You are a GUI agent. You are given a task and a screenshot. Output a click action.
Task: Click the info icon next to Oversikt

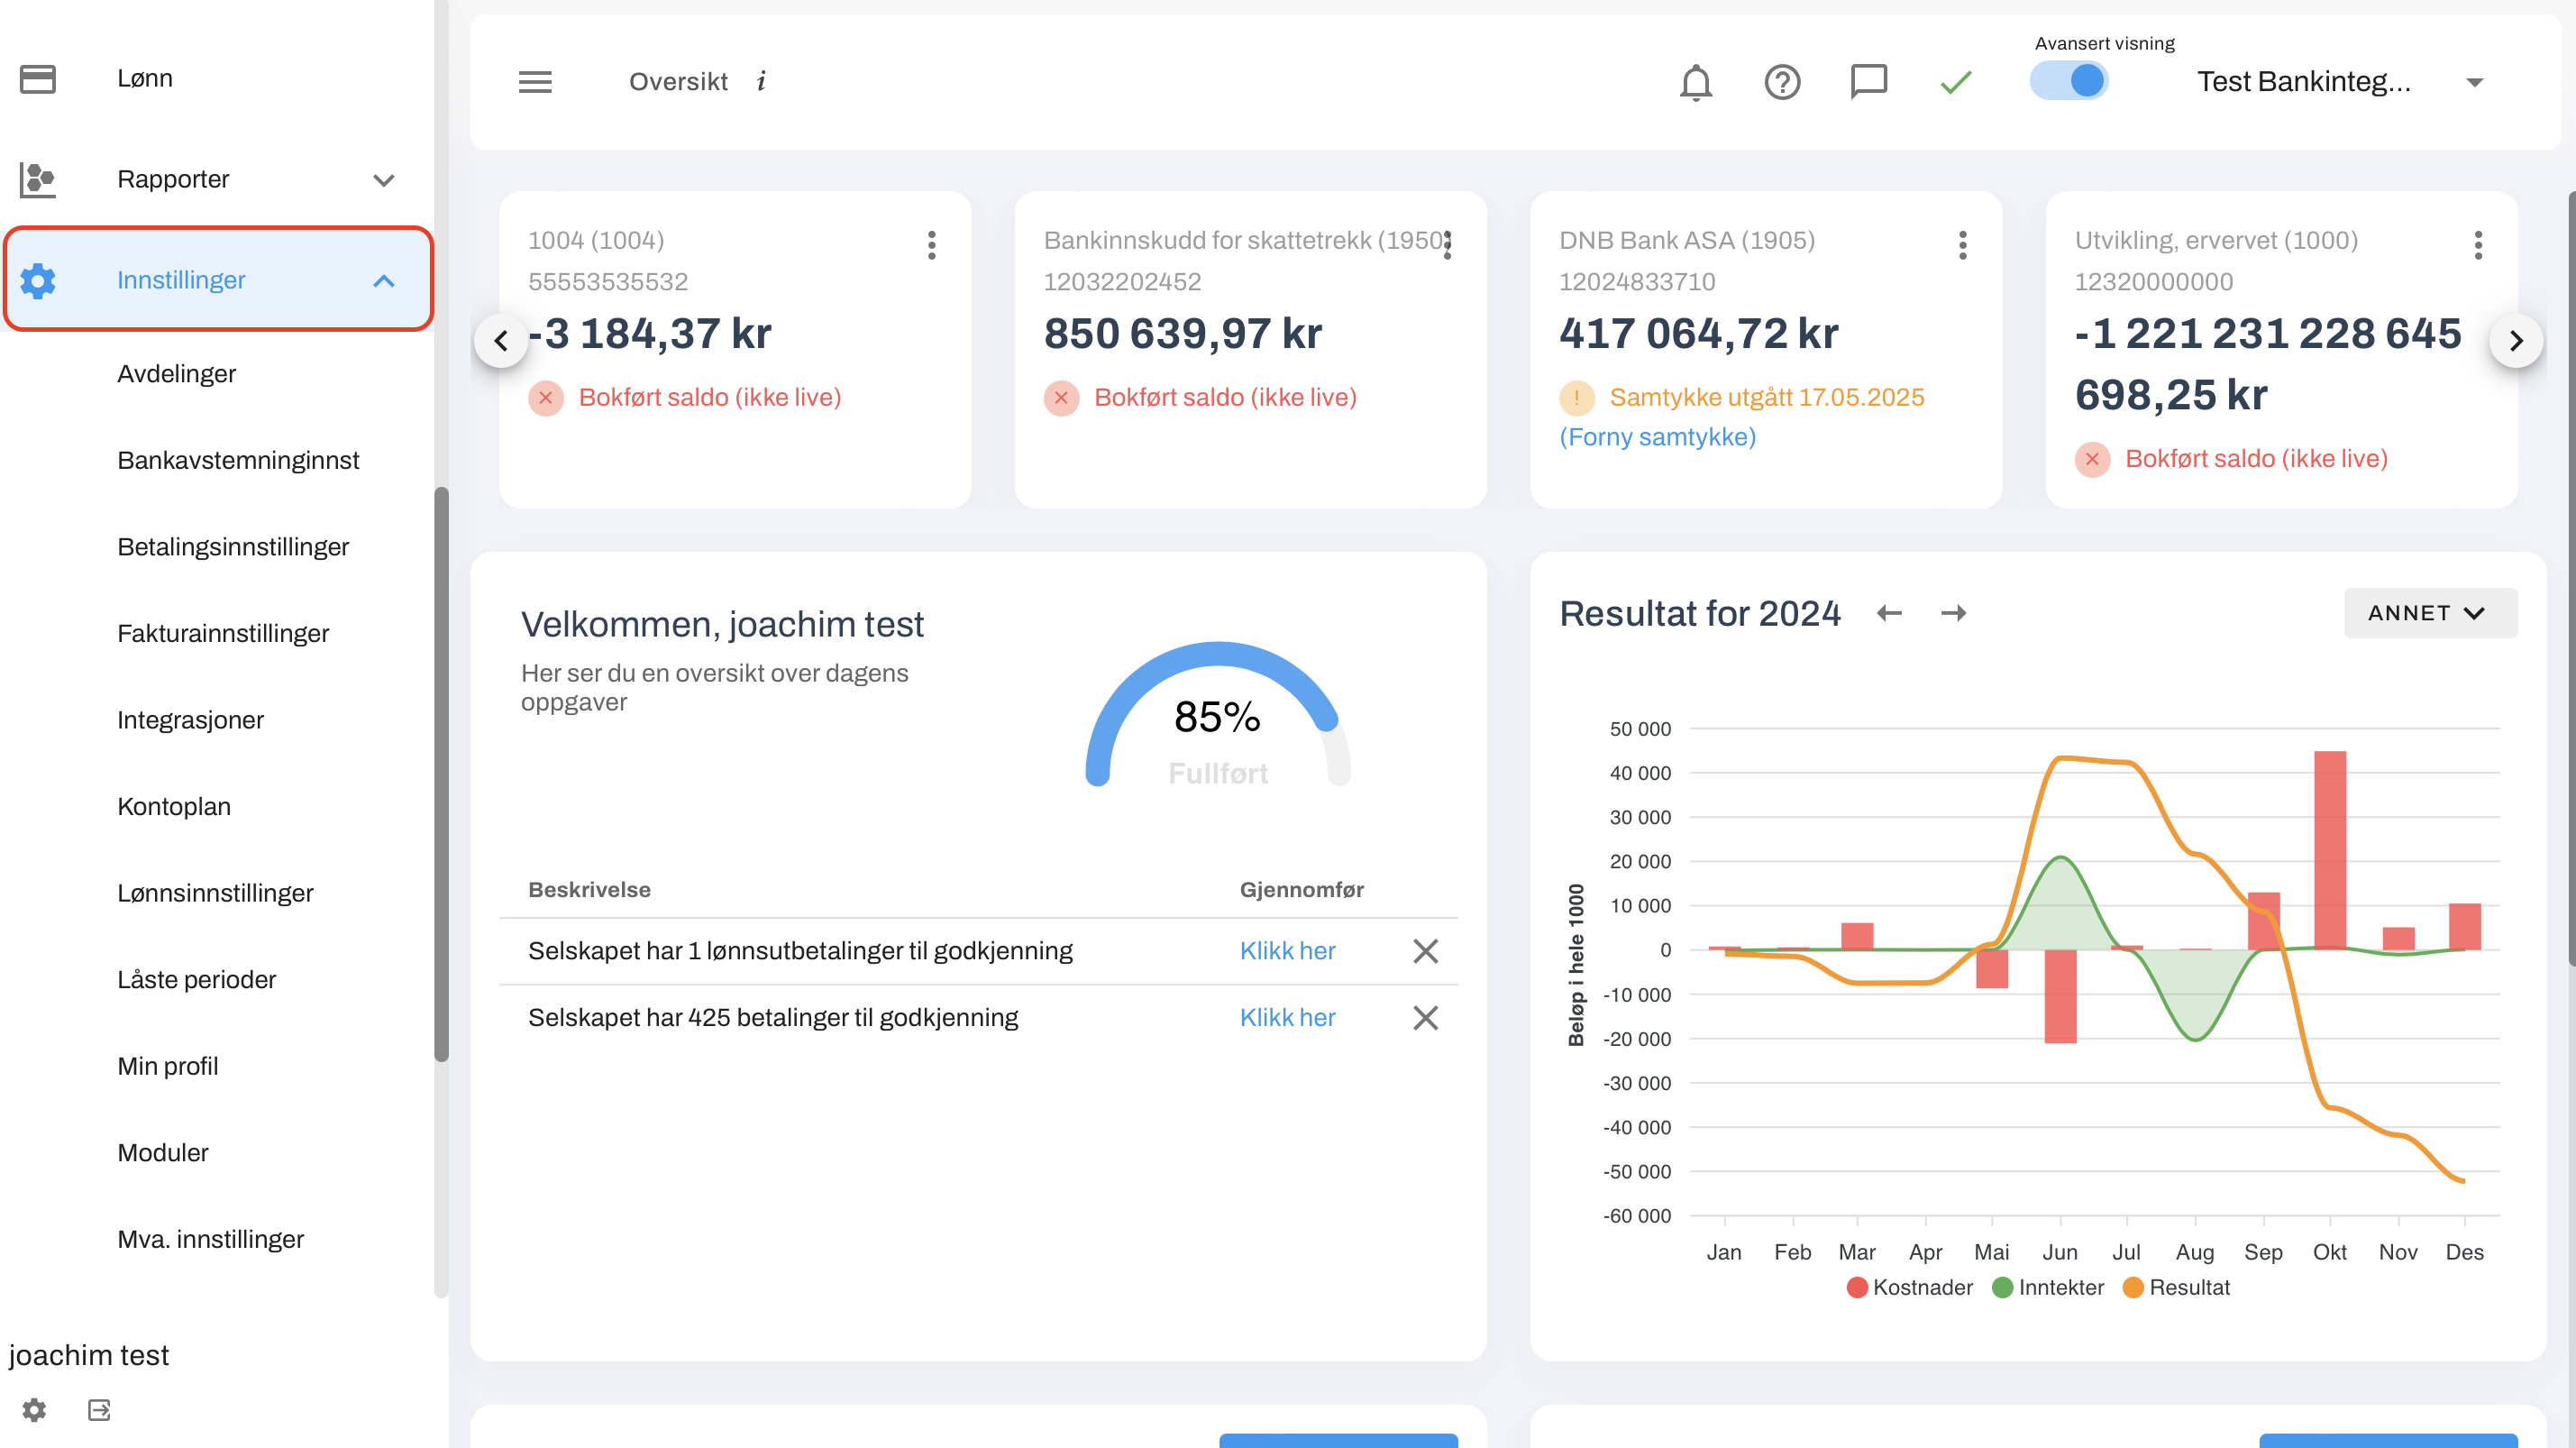(762, 81)
